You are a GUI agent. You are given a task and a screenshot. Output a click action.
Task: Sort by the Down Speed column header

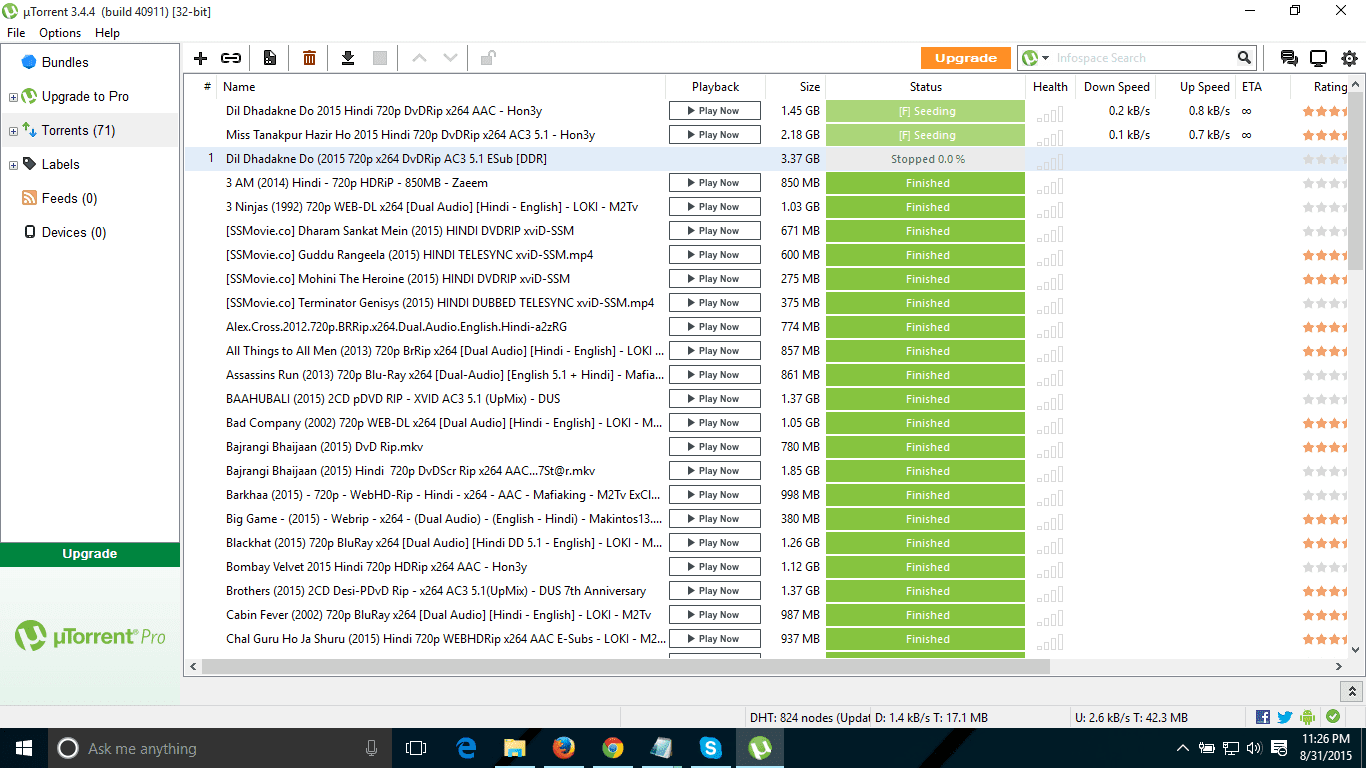[x=1115, y=87]
